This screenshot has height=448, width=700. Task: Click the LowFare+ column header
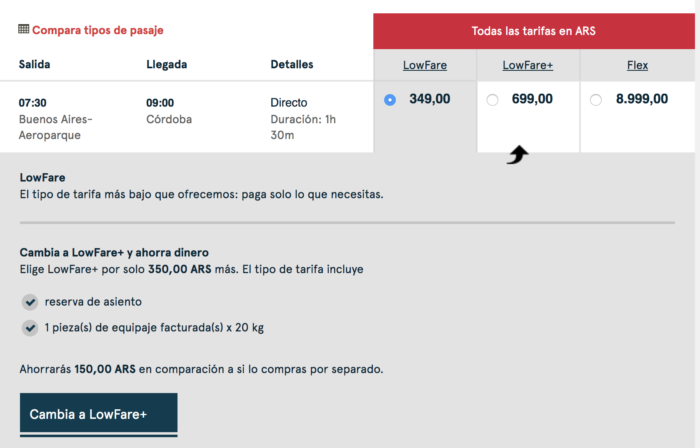(x=528, y=65)
